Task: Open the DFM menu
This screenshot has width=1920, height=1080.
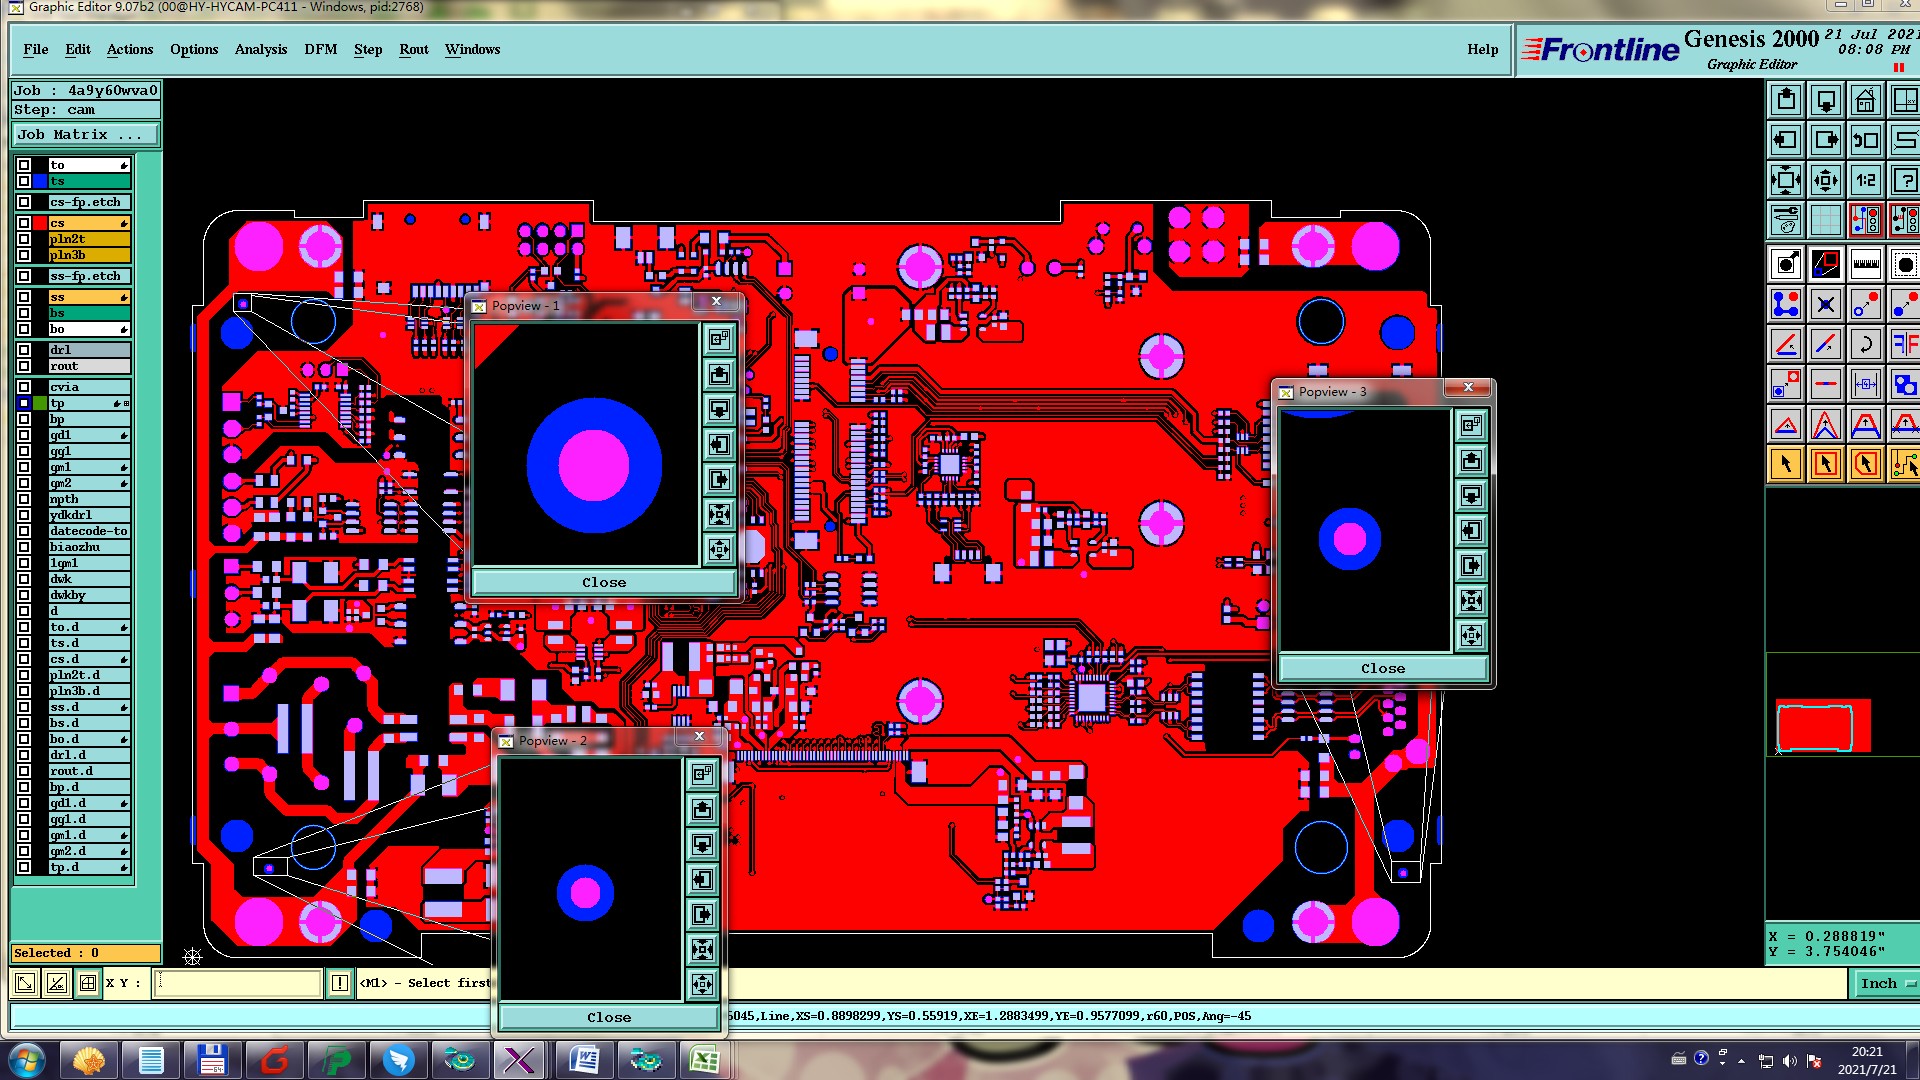Action: click(x=320, y=49)
